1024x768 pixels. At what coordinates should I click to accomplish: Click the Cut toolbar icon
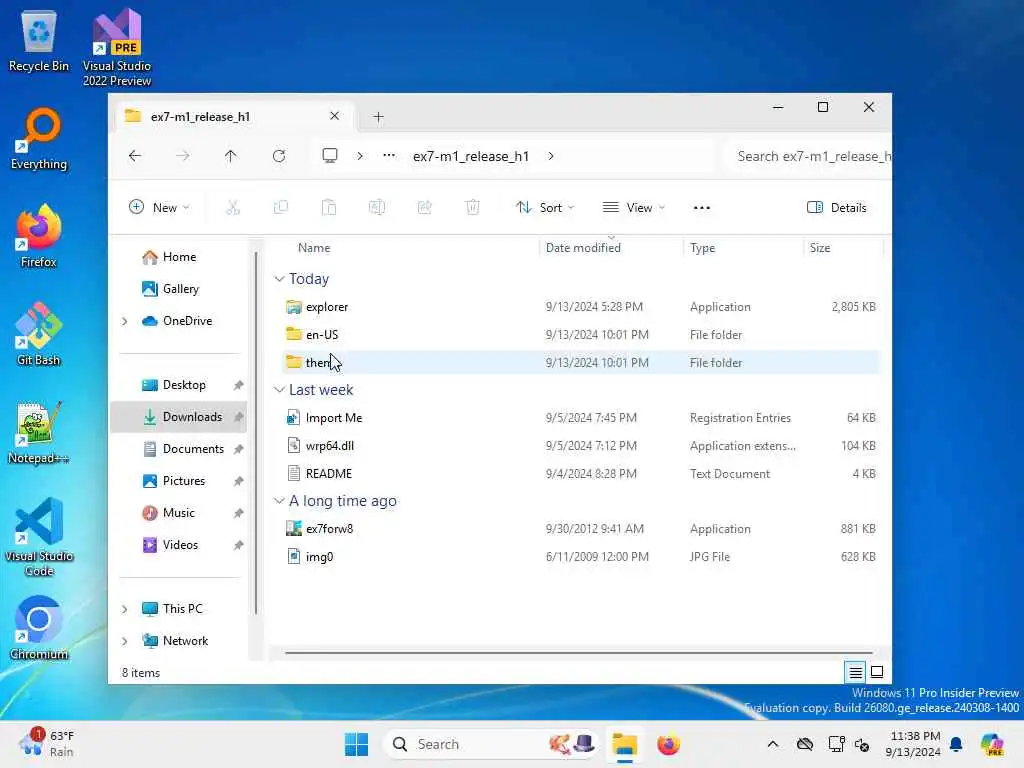[x=232, y=208]
